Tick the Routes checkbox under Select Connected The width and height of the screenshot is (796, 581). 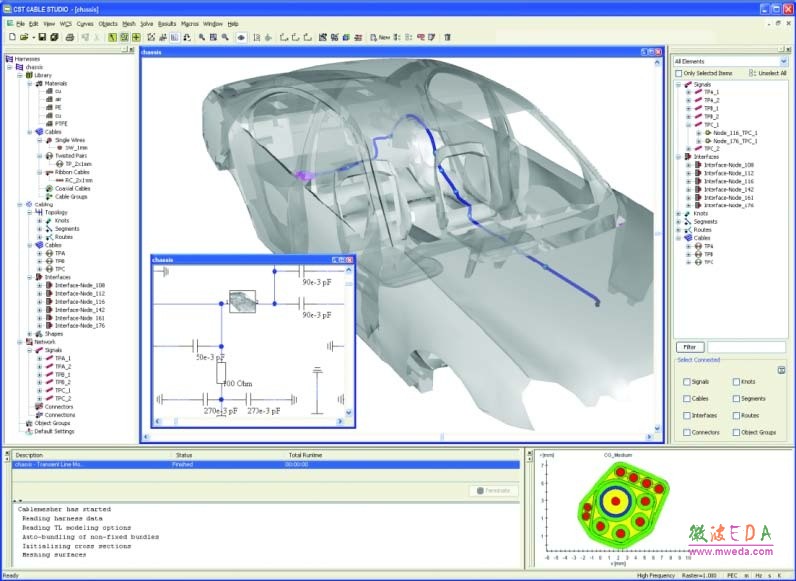pos(736,415)
